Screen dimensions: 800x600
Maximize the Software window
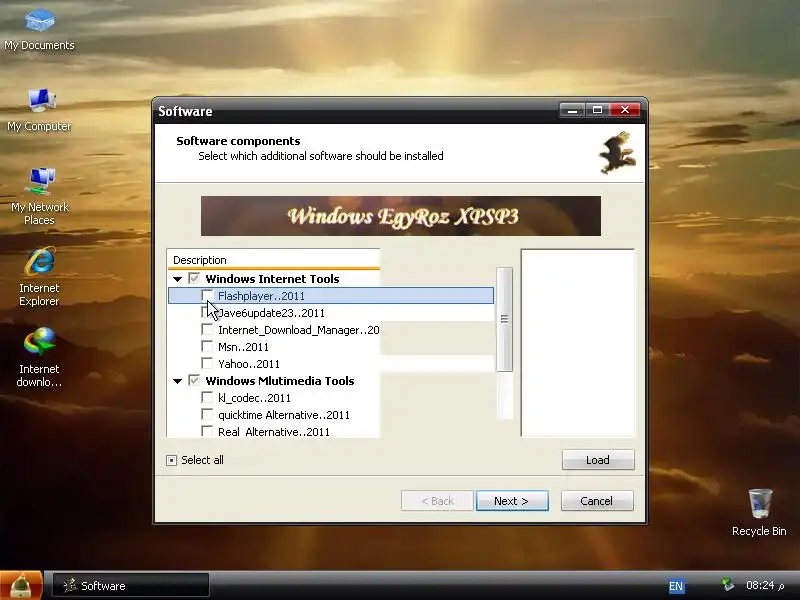[x=598, y=110]
